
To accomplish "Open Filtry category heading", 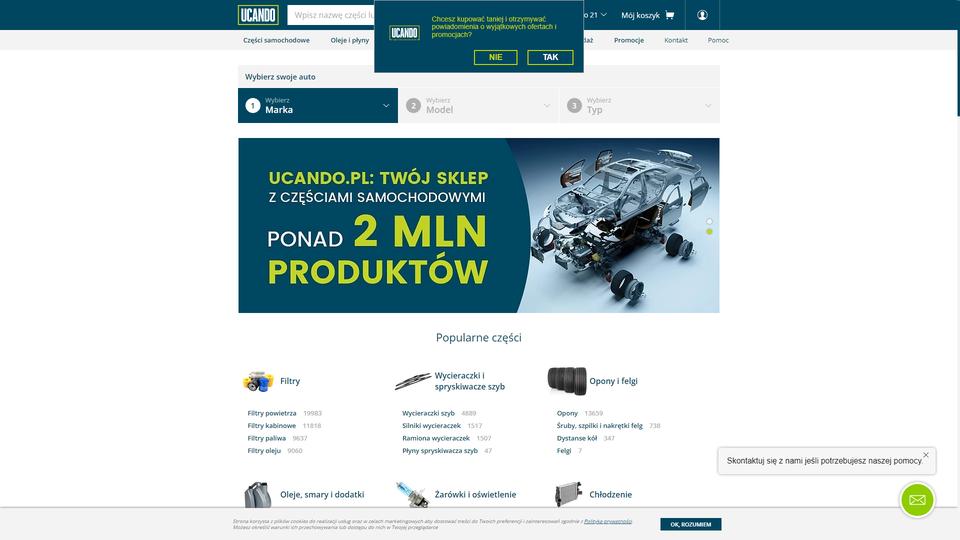I will (290, 381).
